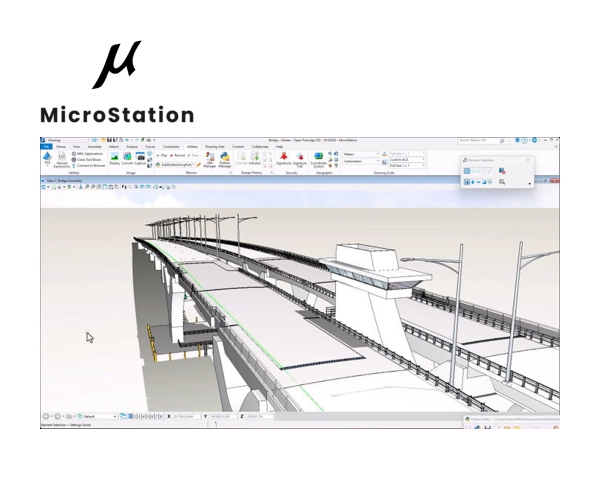
Task: Click the Zoom In magnifier in view toolbar
Action: pos(88,187)
